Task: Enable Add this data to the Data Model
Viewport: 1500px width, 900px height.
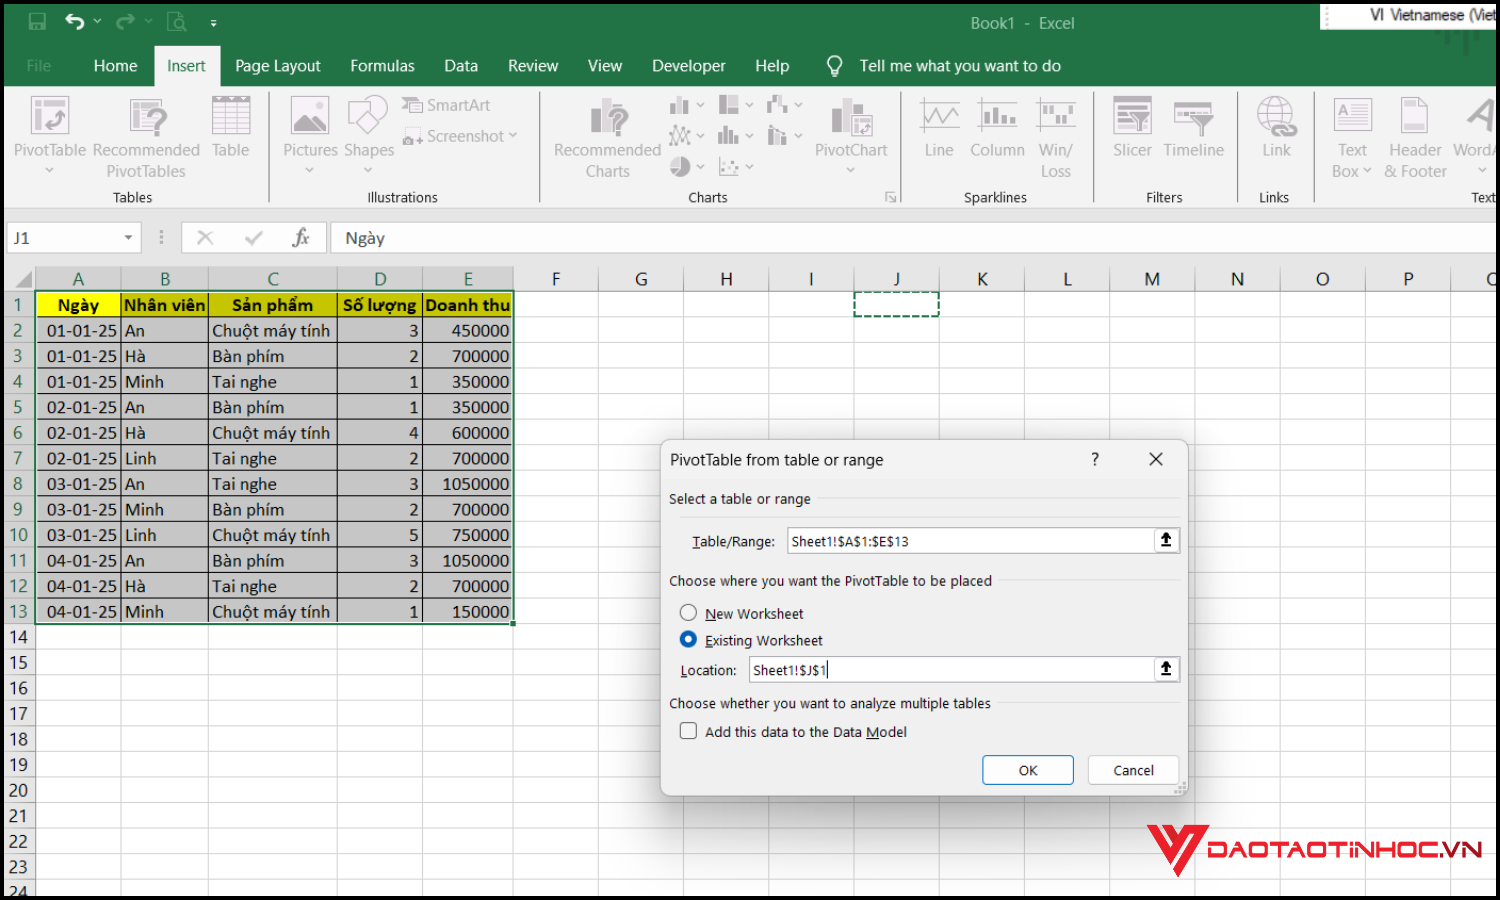Action: click(x=688, y=731)
